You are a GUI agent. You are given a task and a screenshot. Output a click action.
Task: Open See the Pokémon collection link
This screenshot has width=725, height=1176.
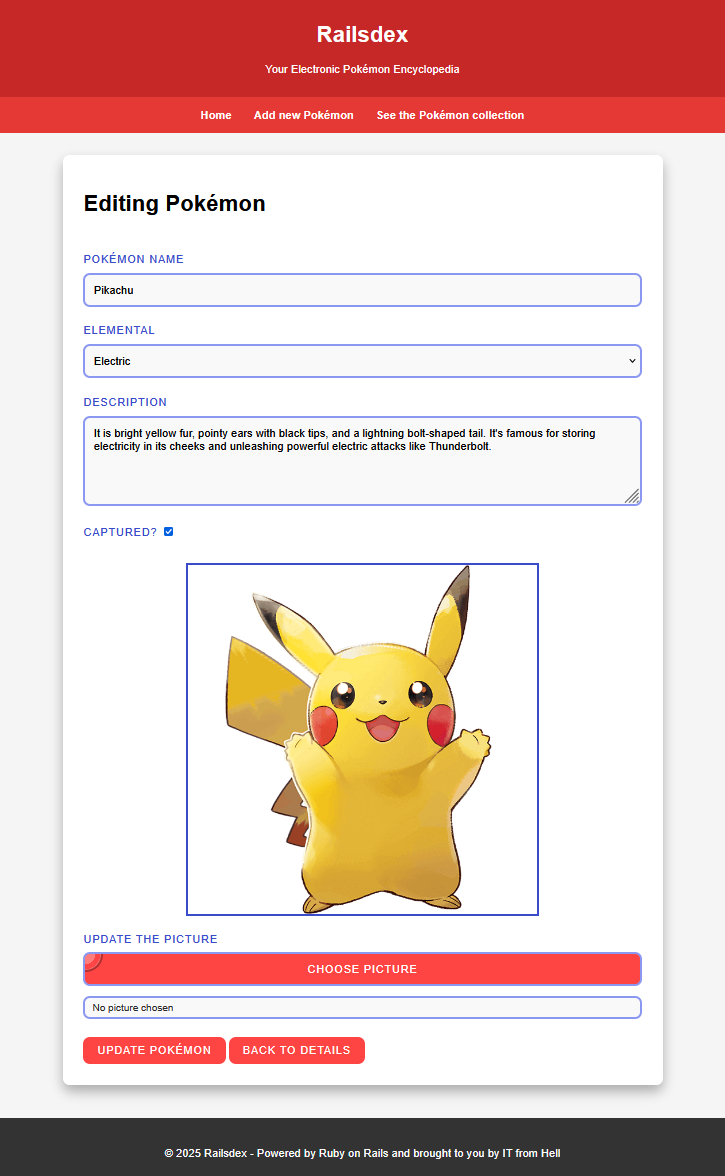tap(450, 115)
